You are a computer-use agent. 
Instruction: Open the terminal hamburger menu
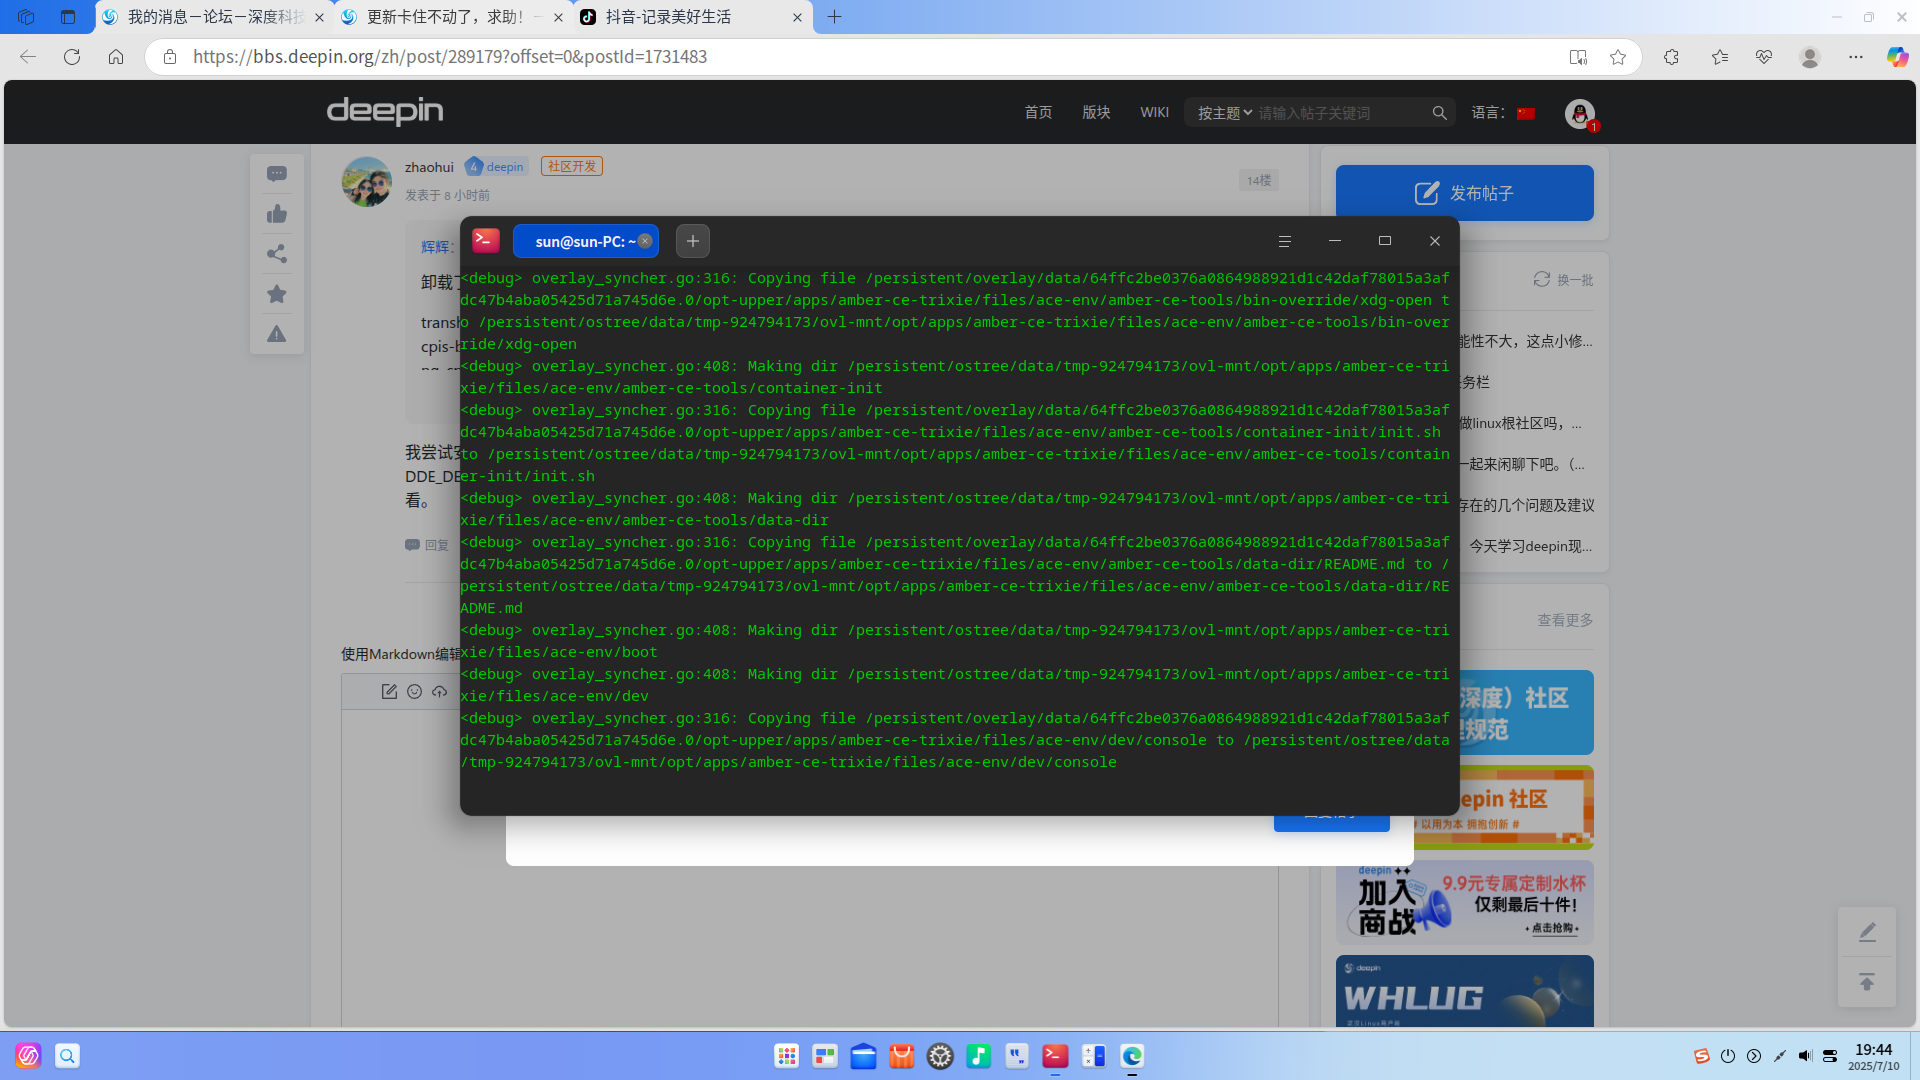click(1285, 241)
